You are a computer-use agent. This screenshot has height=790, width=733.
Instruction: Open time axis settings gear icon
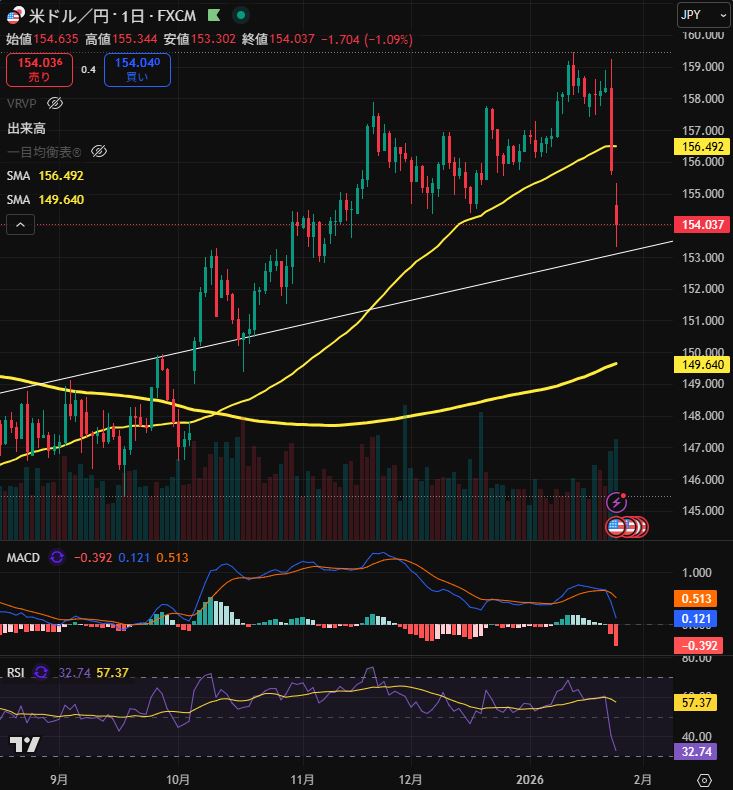(x=704, y=779)
